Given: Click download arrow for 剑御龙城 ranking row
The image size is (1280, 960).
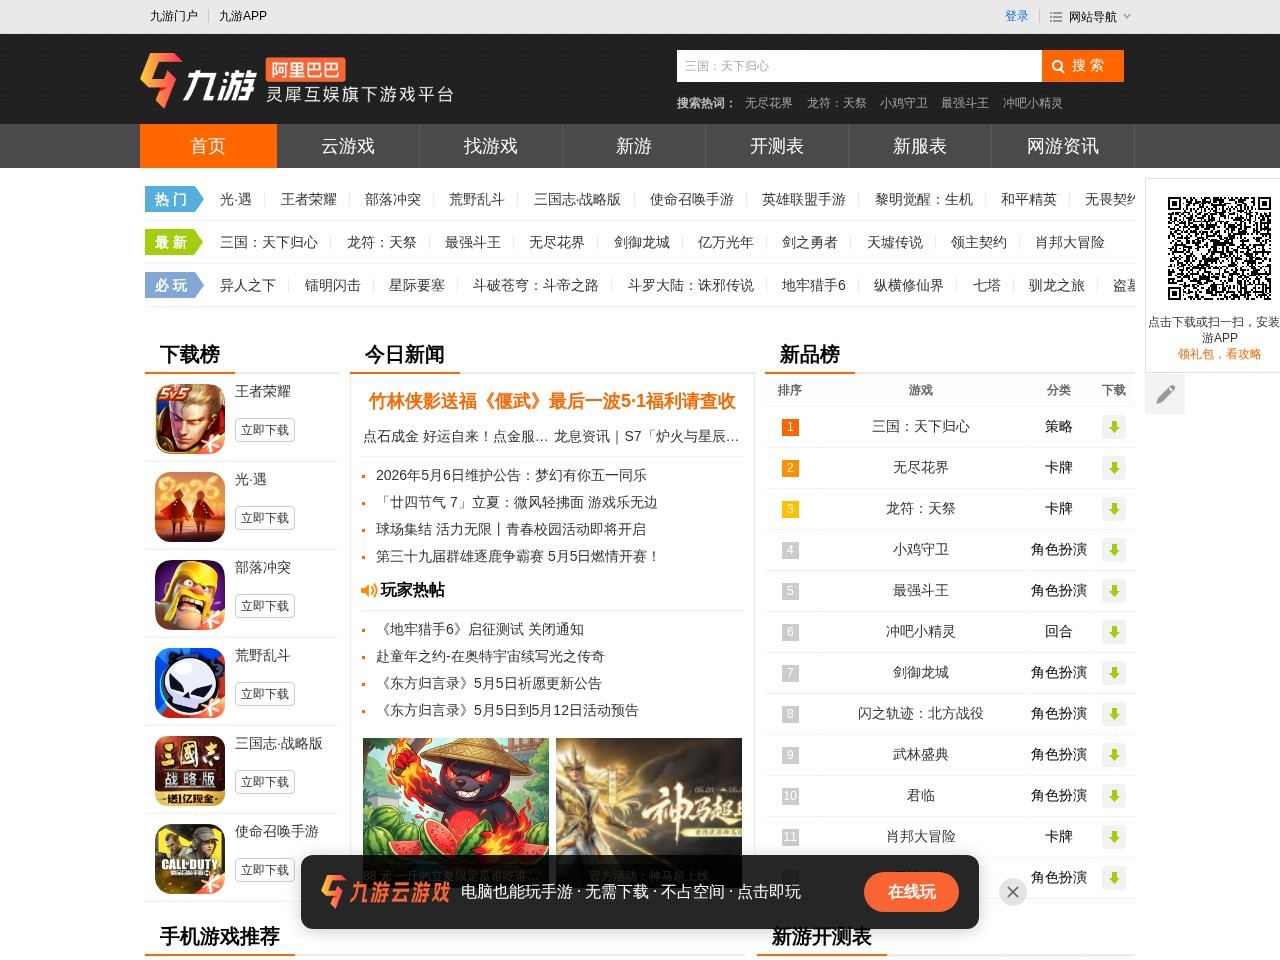Looking at the screenshot, I should tap(1114, 673).
